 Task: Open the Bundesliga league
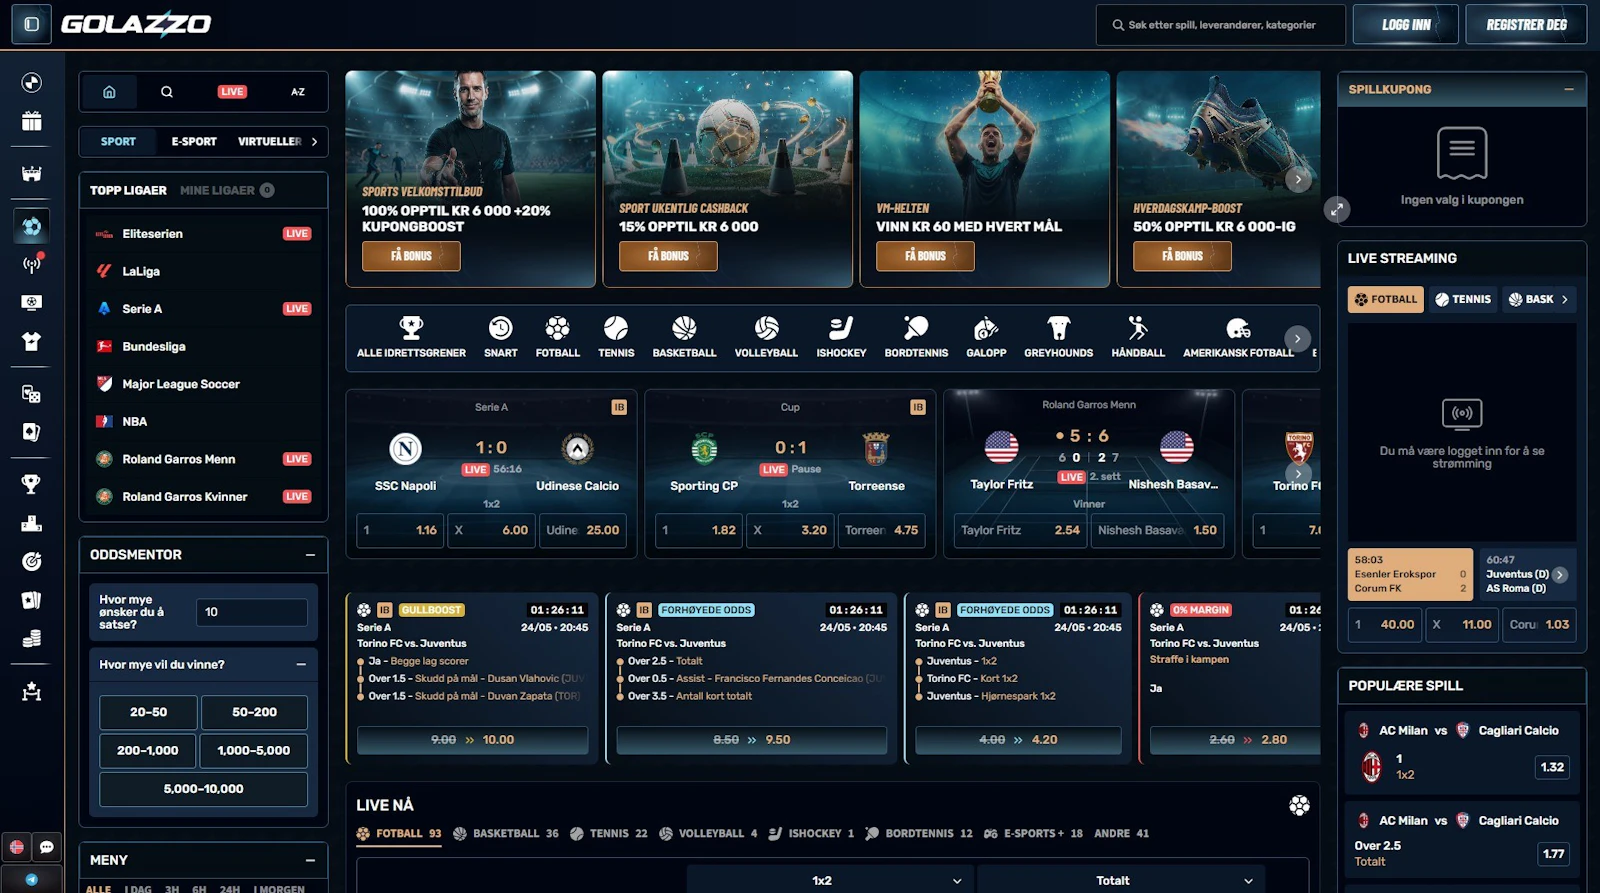[x=203, y=347]
